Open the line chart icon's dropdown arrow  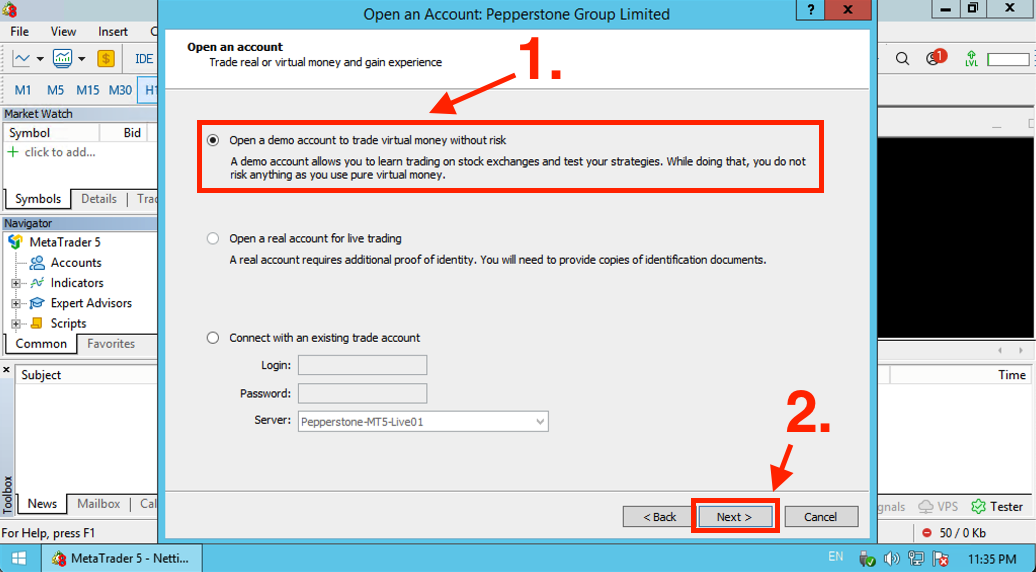pos(40,59)
